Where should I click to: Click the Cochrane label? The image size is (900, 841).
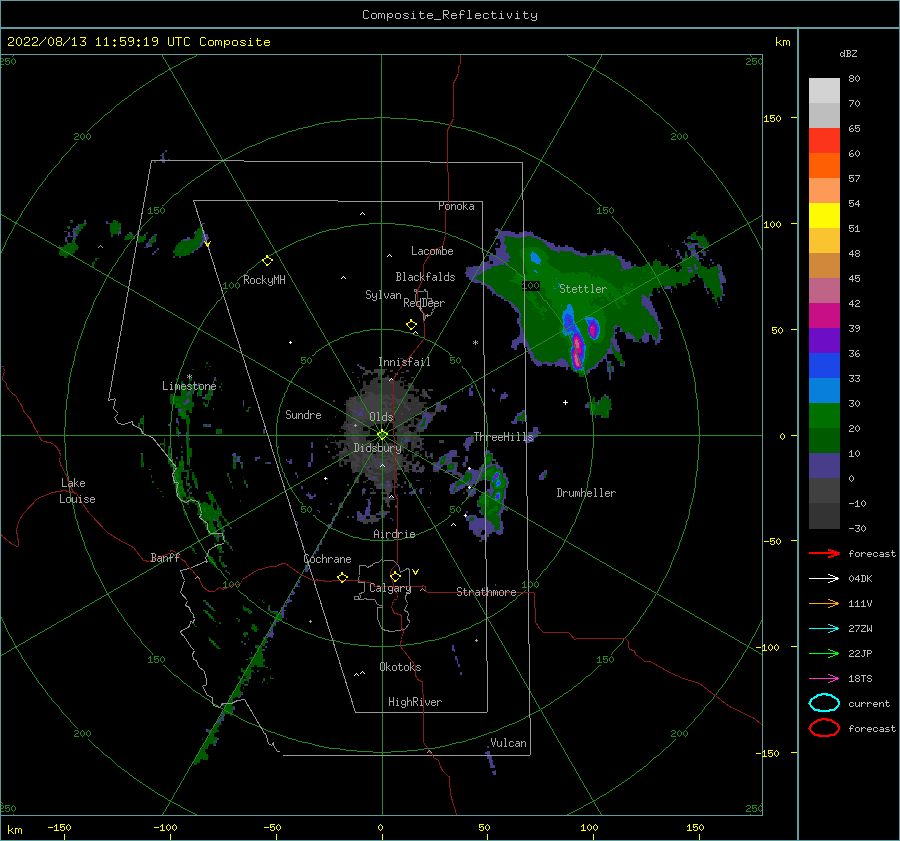[x=327, y=559]
